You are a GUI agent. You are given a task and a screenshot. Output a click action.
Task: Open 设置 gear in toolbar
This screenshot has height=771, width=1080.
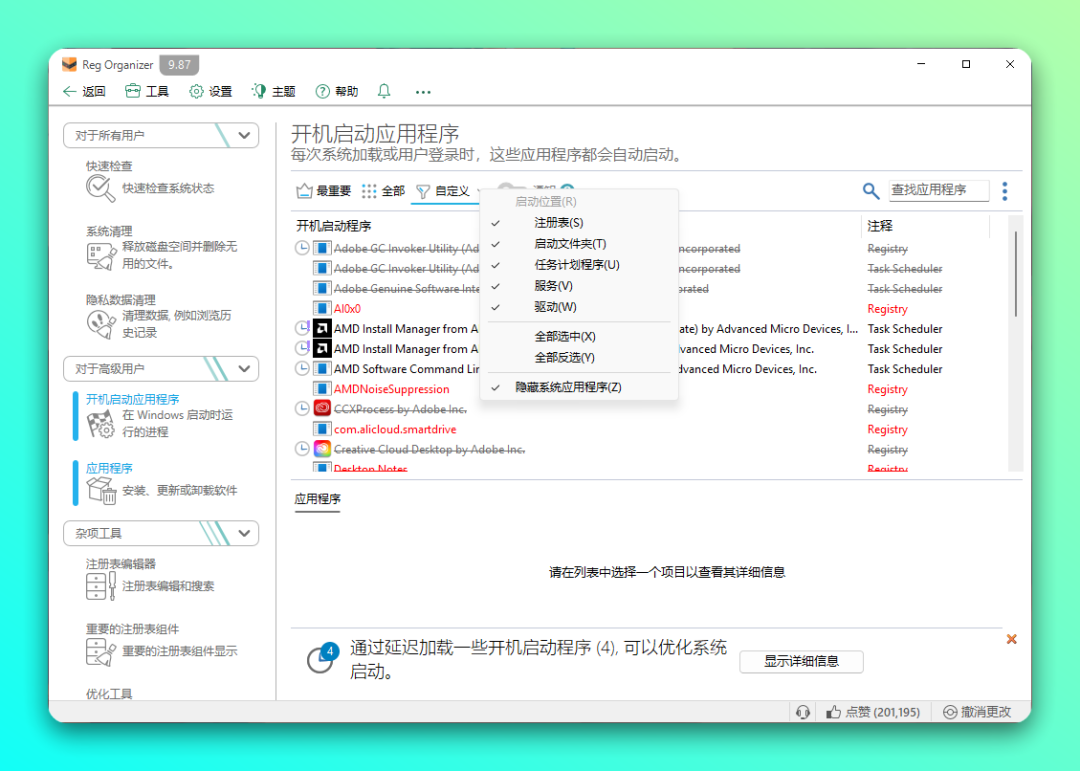[210, 92]
